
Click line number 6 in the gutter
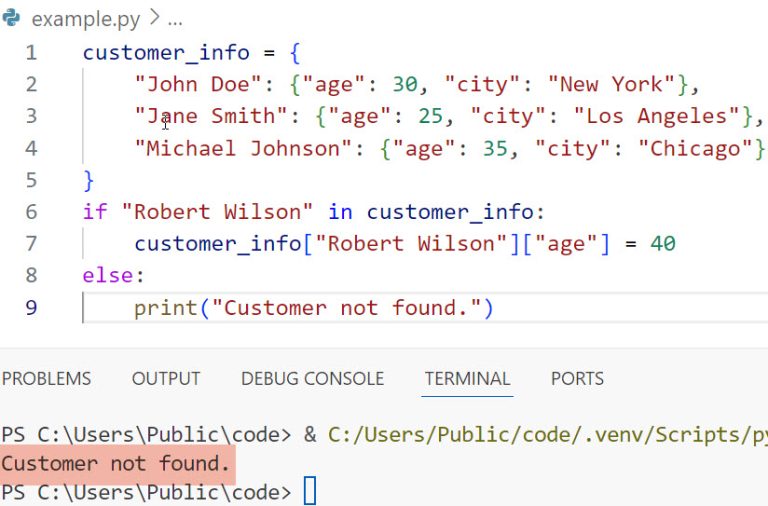pyautogui.click(x=31, y=212)
